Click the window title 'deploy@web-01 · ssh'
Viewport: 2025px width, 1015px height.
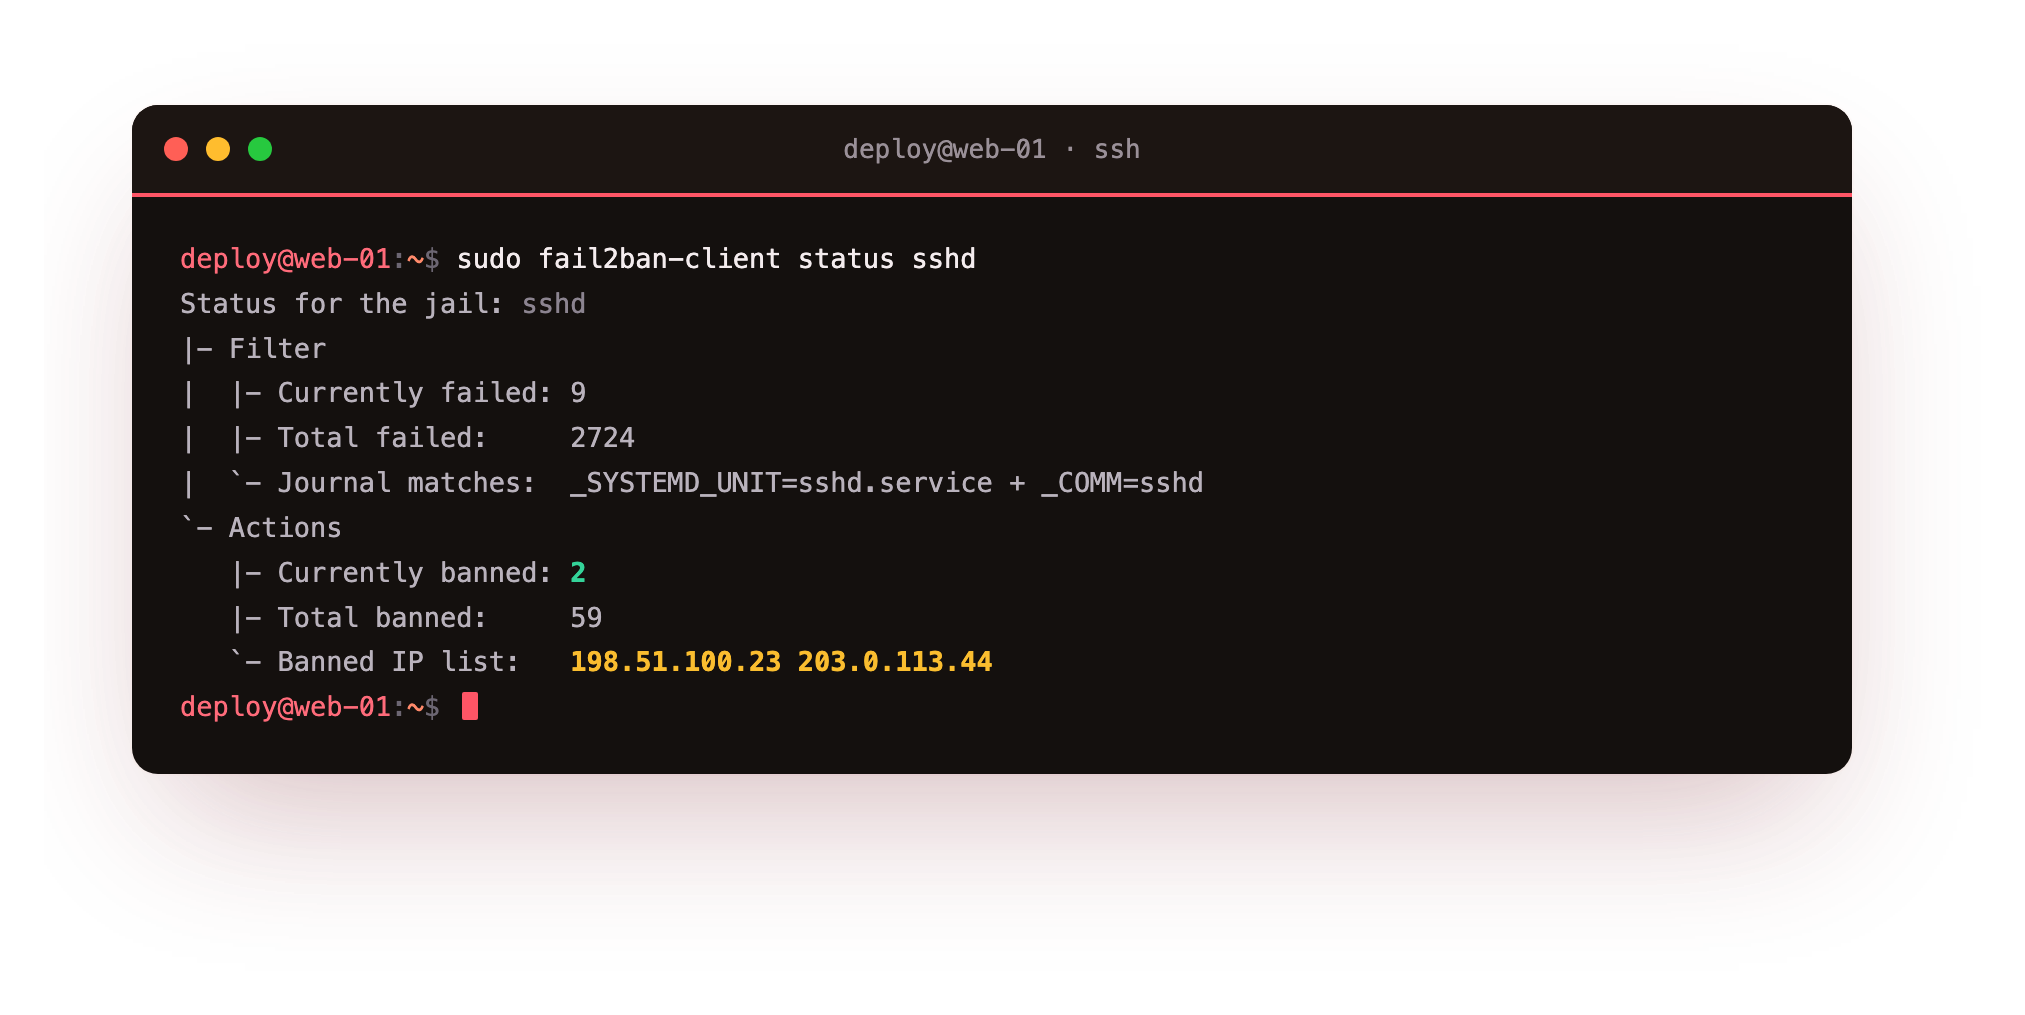(991, 149)
